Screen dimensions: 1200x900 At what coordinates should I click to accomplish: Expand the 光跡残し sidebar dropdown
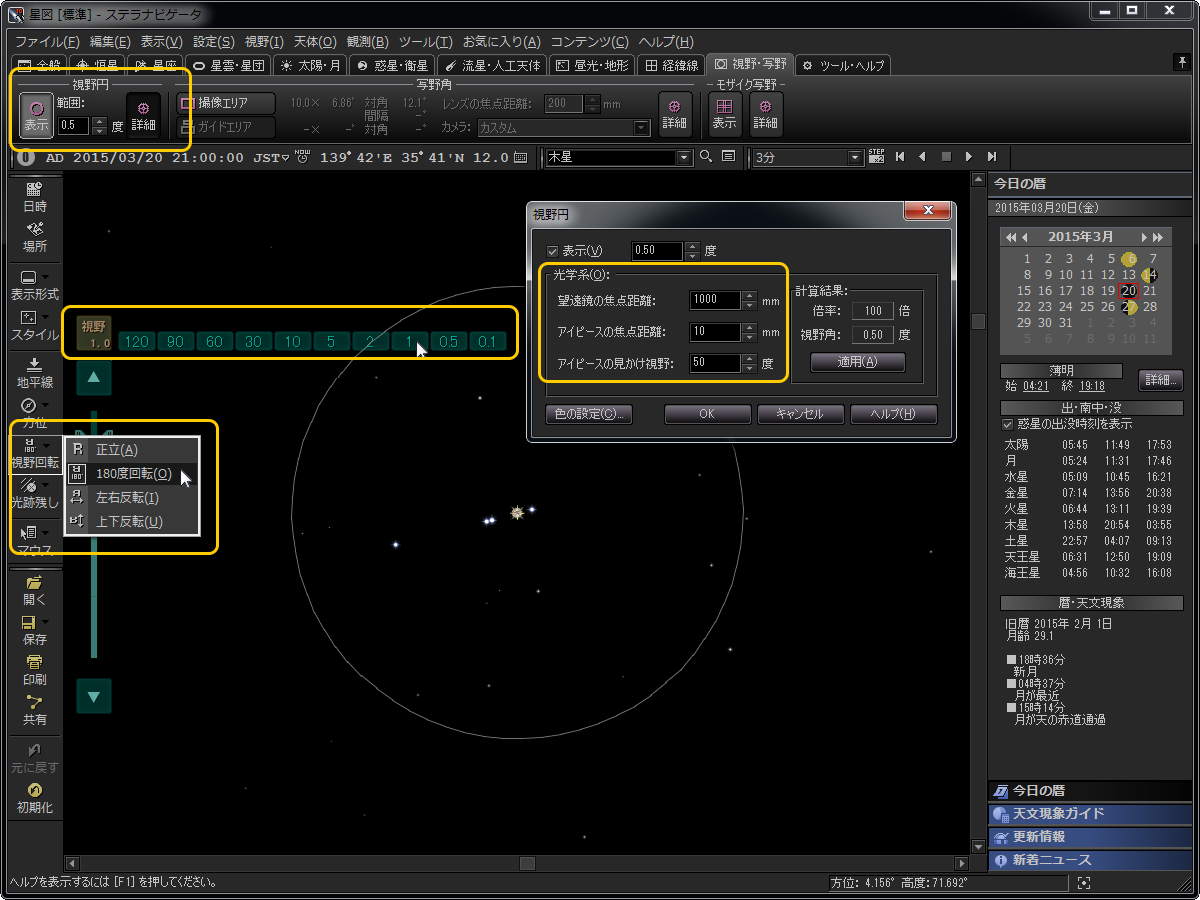[47, 484]
